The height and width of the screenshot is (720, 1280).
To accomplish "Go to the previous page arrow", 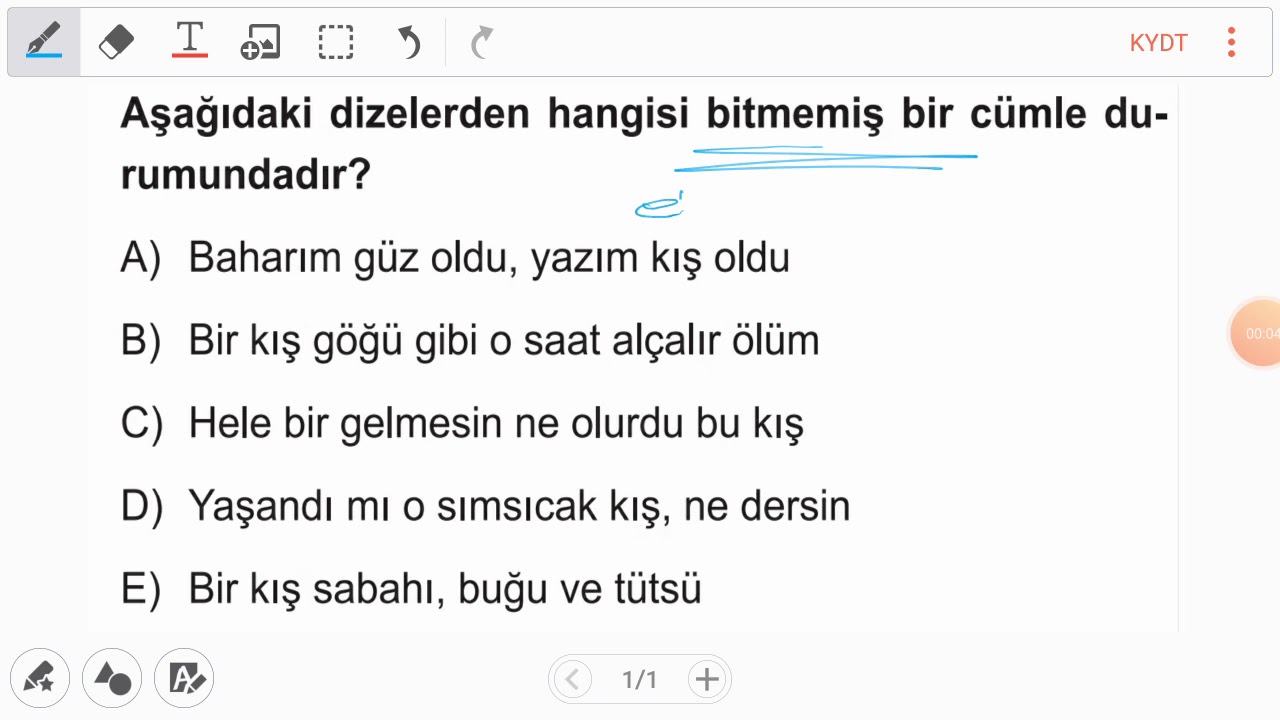I will 571,680.
